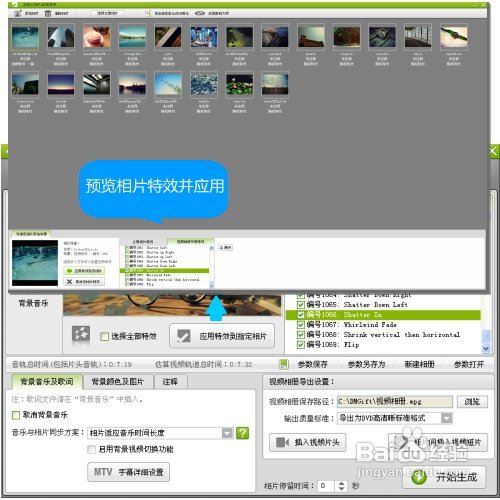Click the eye icon in top toolbar
500x500 pixels.
point(200,13)
